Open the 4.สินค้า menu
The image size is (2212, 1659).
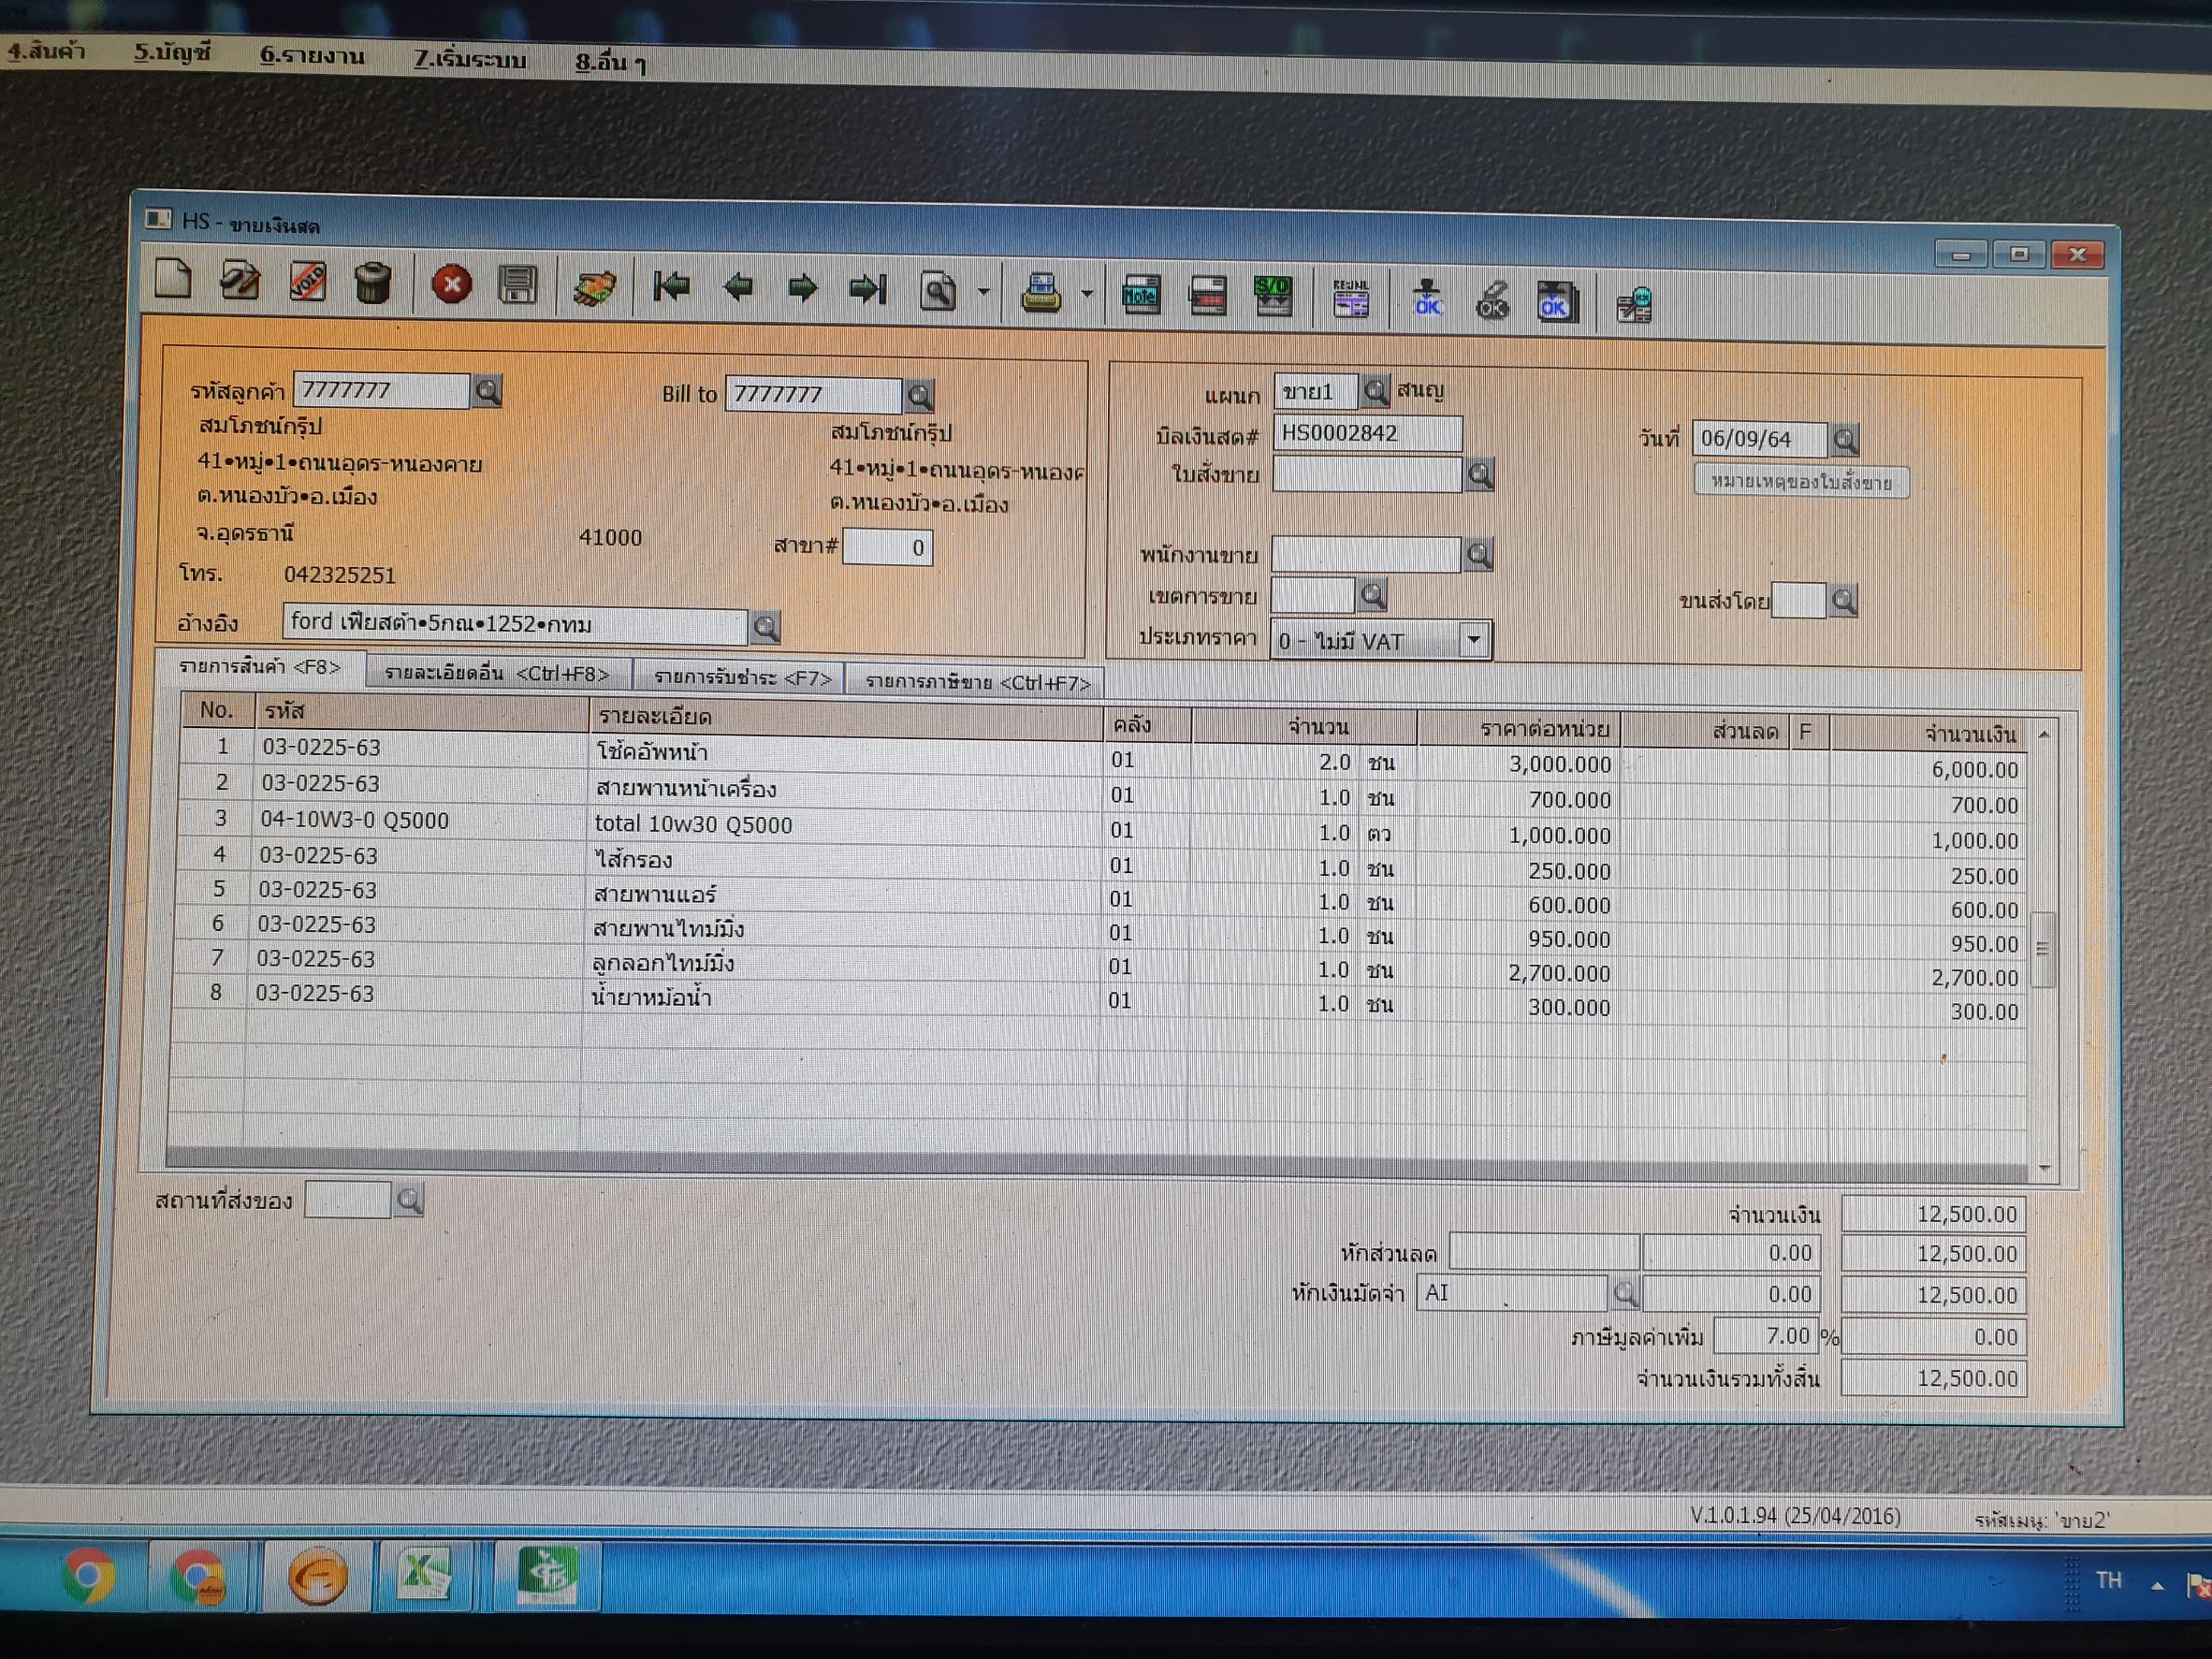(x=46, y=51)
